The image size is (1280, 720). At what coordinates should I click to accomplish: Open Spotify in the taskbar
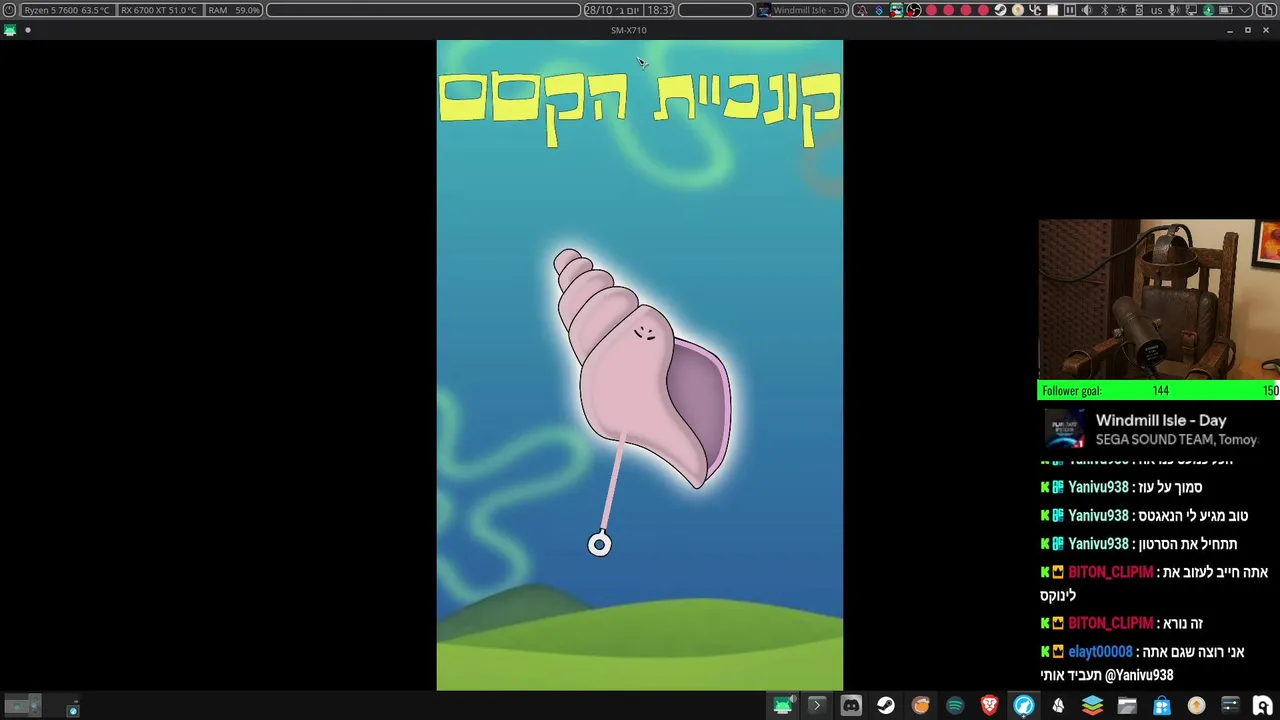point(955,706)
